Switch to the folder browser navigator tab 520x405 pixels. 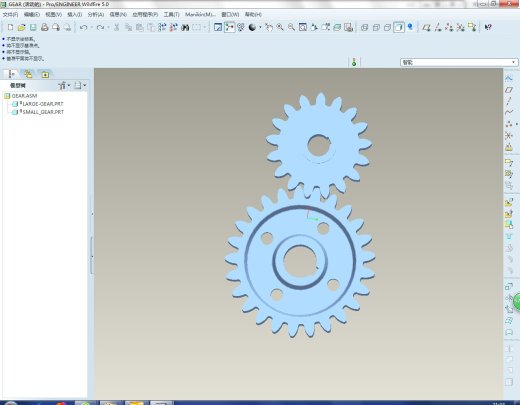28,74
